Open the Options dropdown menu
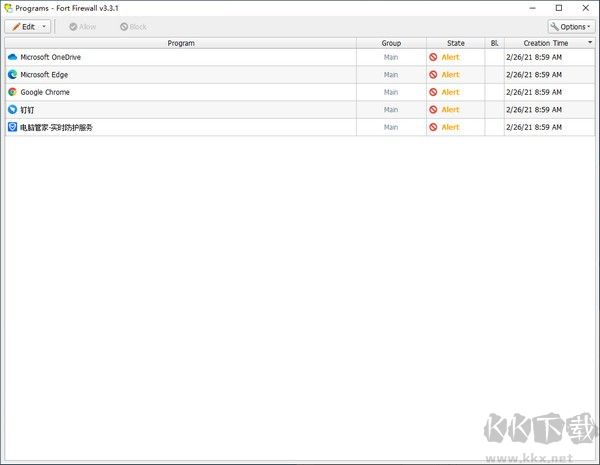 pyautogui.click(x=571, y=27)
